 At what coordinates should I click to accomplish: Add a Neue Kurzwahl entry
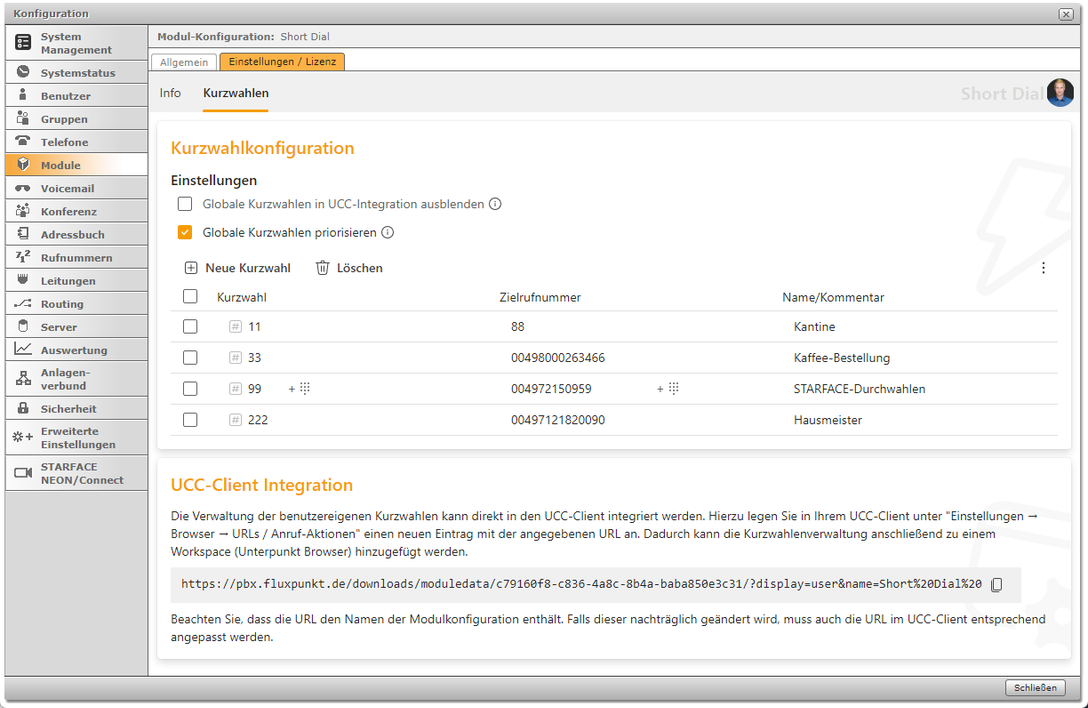pos(237,268)
